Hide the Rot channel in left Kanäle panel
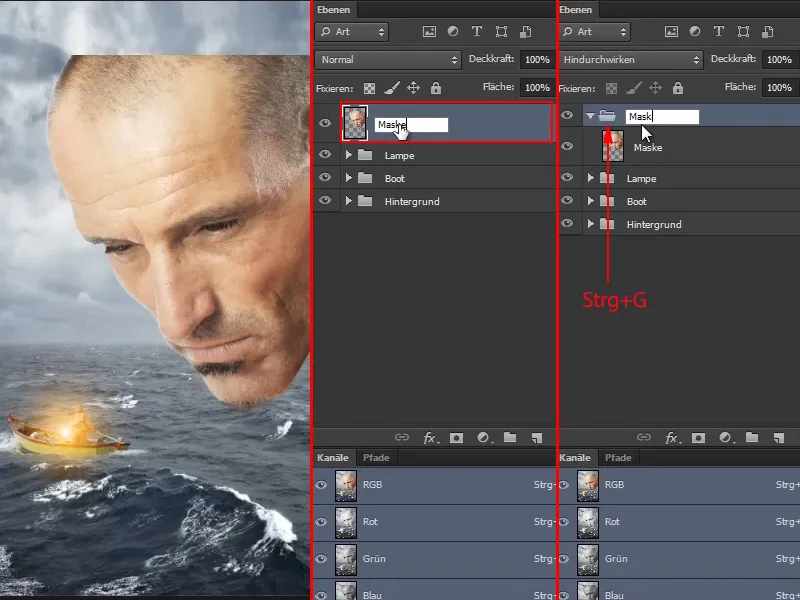Screen dimensions: 800x600 click(321, 521)
